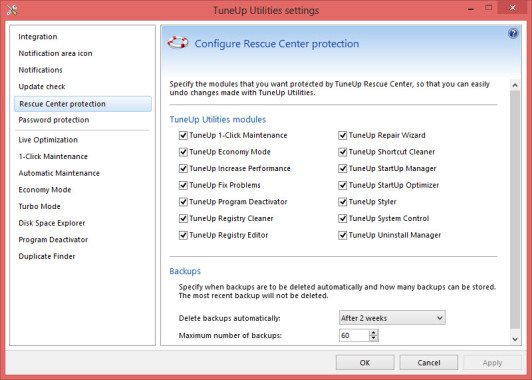Open Integration settings page
The height and width of the screenshot is (380, 532).
[38, 37]
